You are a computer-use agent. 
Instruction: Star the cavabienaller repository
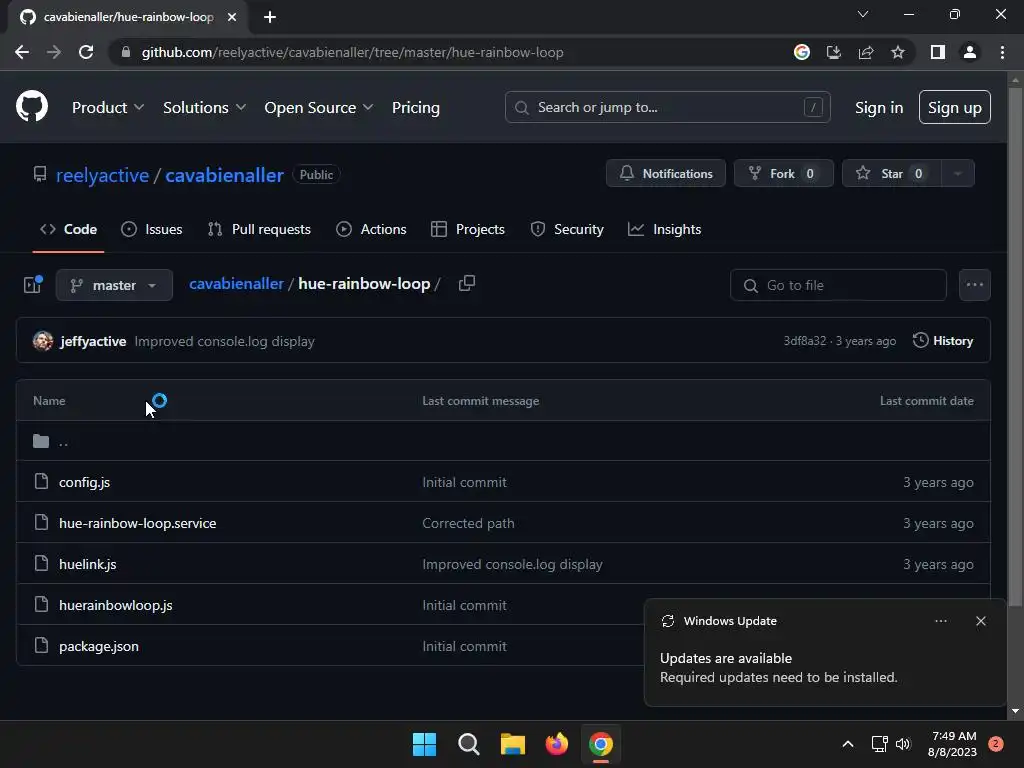(x=891, y=173)
